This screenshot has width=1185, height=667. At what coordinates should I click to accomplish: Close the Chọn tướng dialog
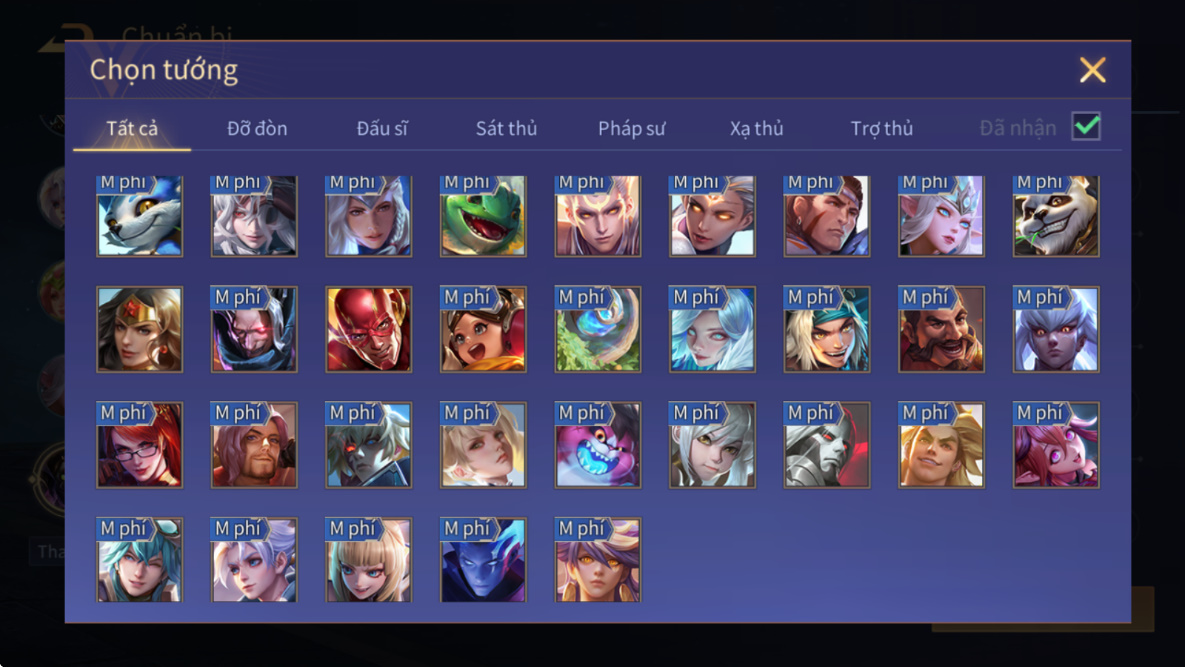pos(1093,70)
